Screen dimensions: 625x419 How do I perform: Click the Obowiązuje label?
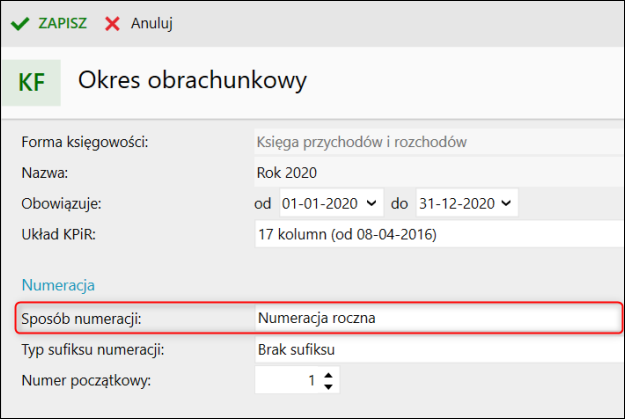click(x=61, y=204)
